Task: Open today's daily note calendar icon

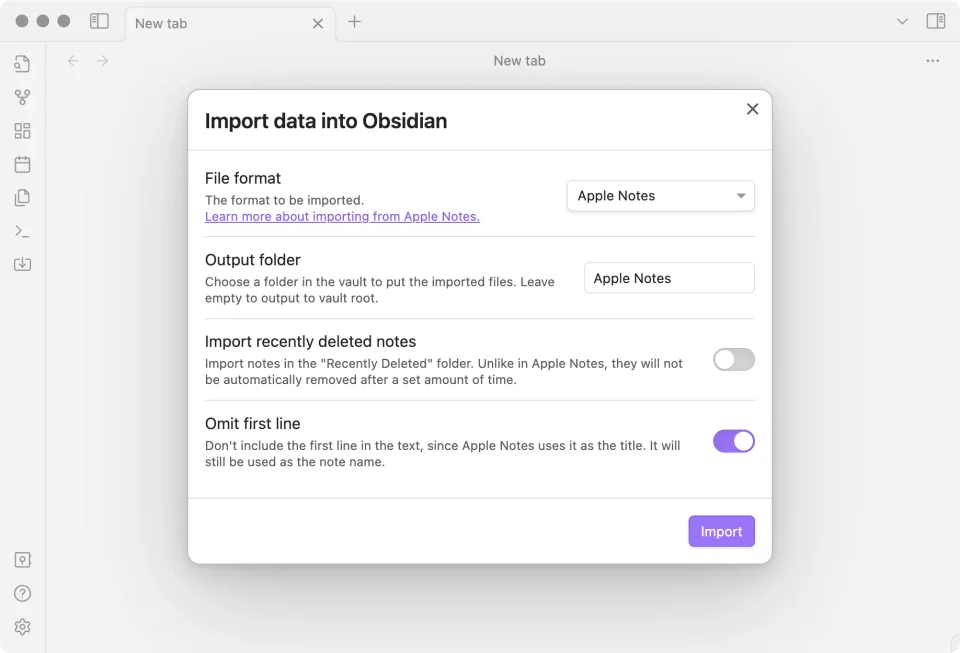Action: pos(22,164)
